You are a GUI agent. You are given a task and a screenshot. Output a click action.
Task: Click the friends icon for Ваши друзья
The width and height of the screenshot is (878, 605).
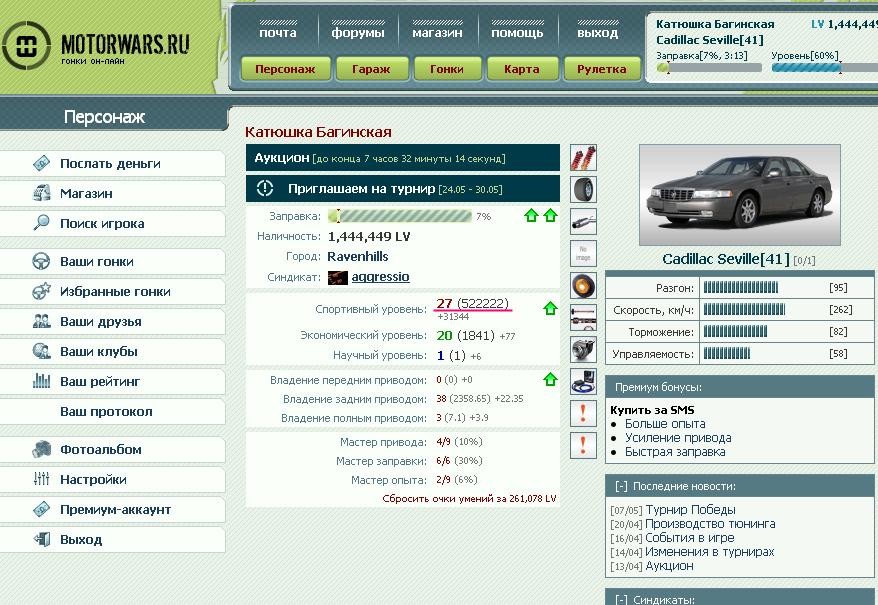coord(41,321)
